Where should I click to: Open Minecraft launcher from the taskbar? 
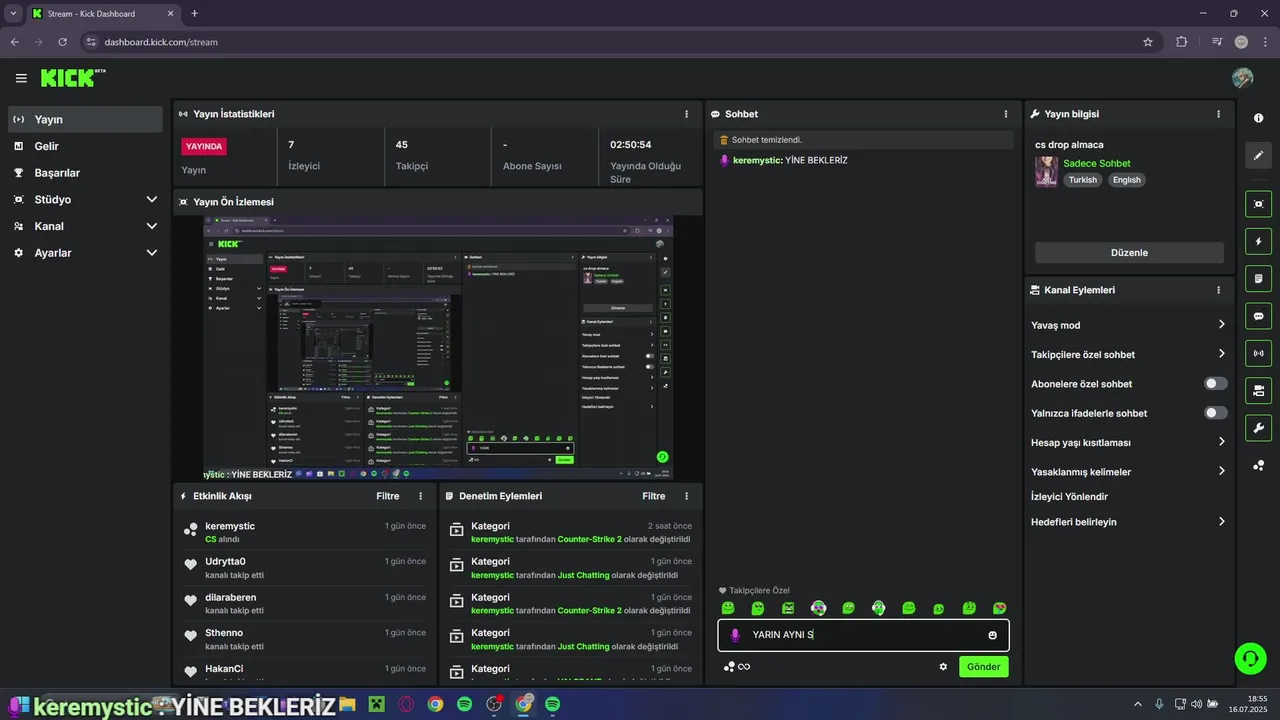point(376,704)
